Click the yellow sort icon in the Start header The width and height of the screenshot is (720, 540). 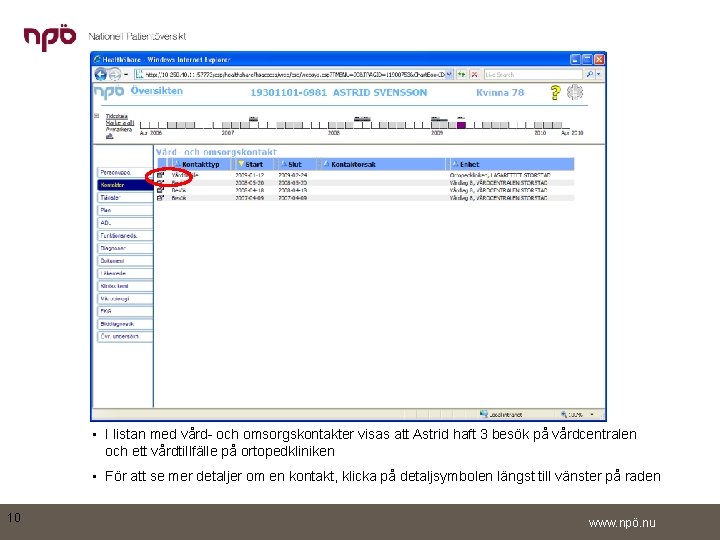(x=241, y=164)
